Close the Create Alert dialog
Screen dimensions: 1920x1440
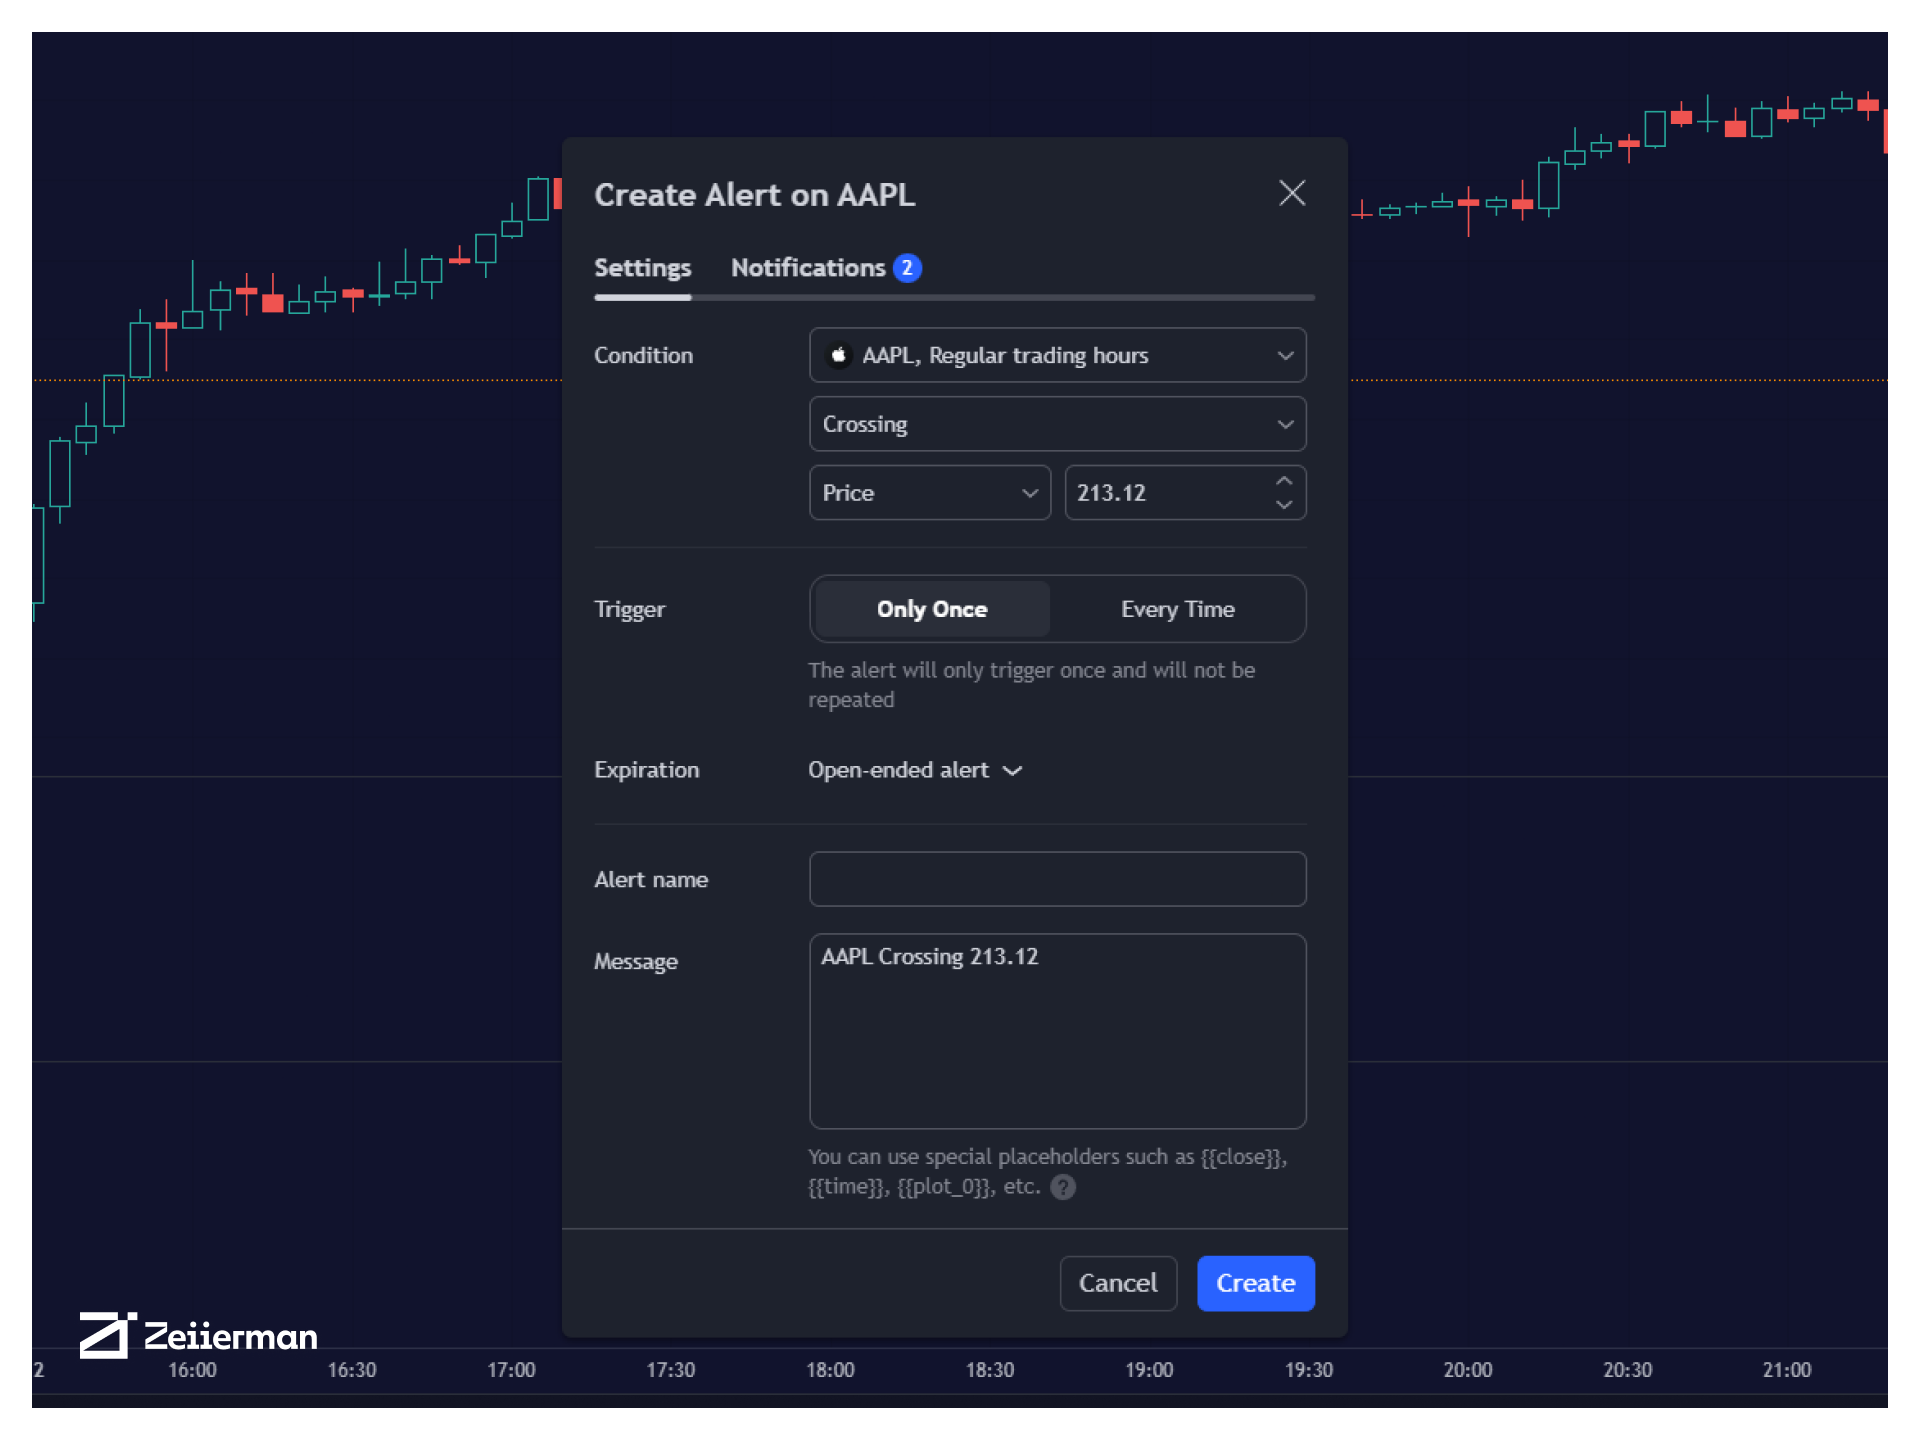click(1292, 193)
